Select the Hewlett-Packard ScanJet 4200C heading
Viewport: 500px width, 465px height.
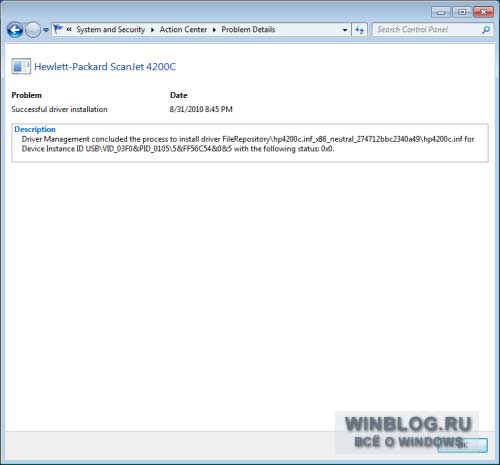coord(105,67)
